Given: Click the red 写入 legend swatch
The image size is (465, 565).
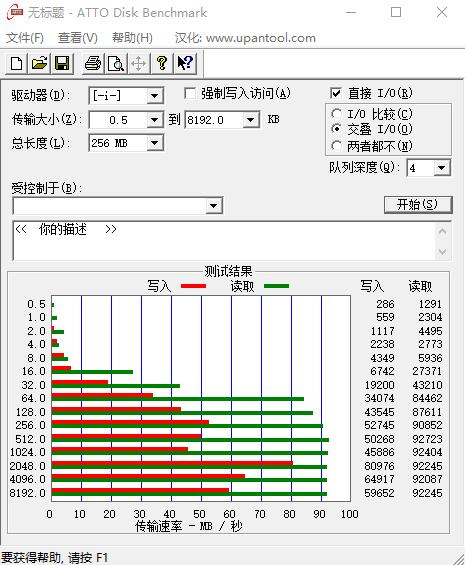Looking at the screenshot, I should [194, 286].
